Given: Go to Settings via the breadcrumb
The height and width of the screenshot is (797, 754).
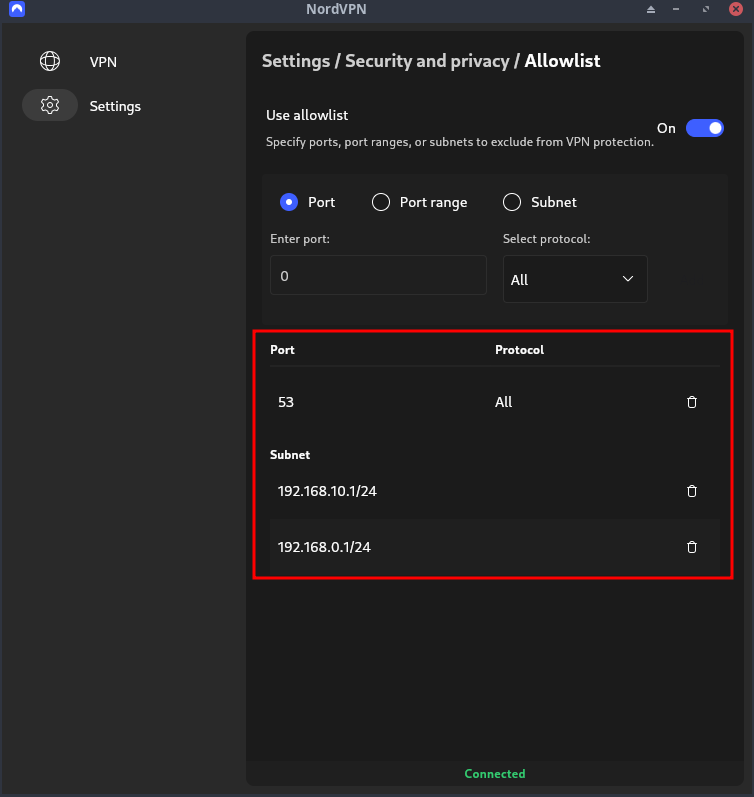Looking at the screenshot, I should pos(296,61).
